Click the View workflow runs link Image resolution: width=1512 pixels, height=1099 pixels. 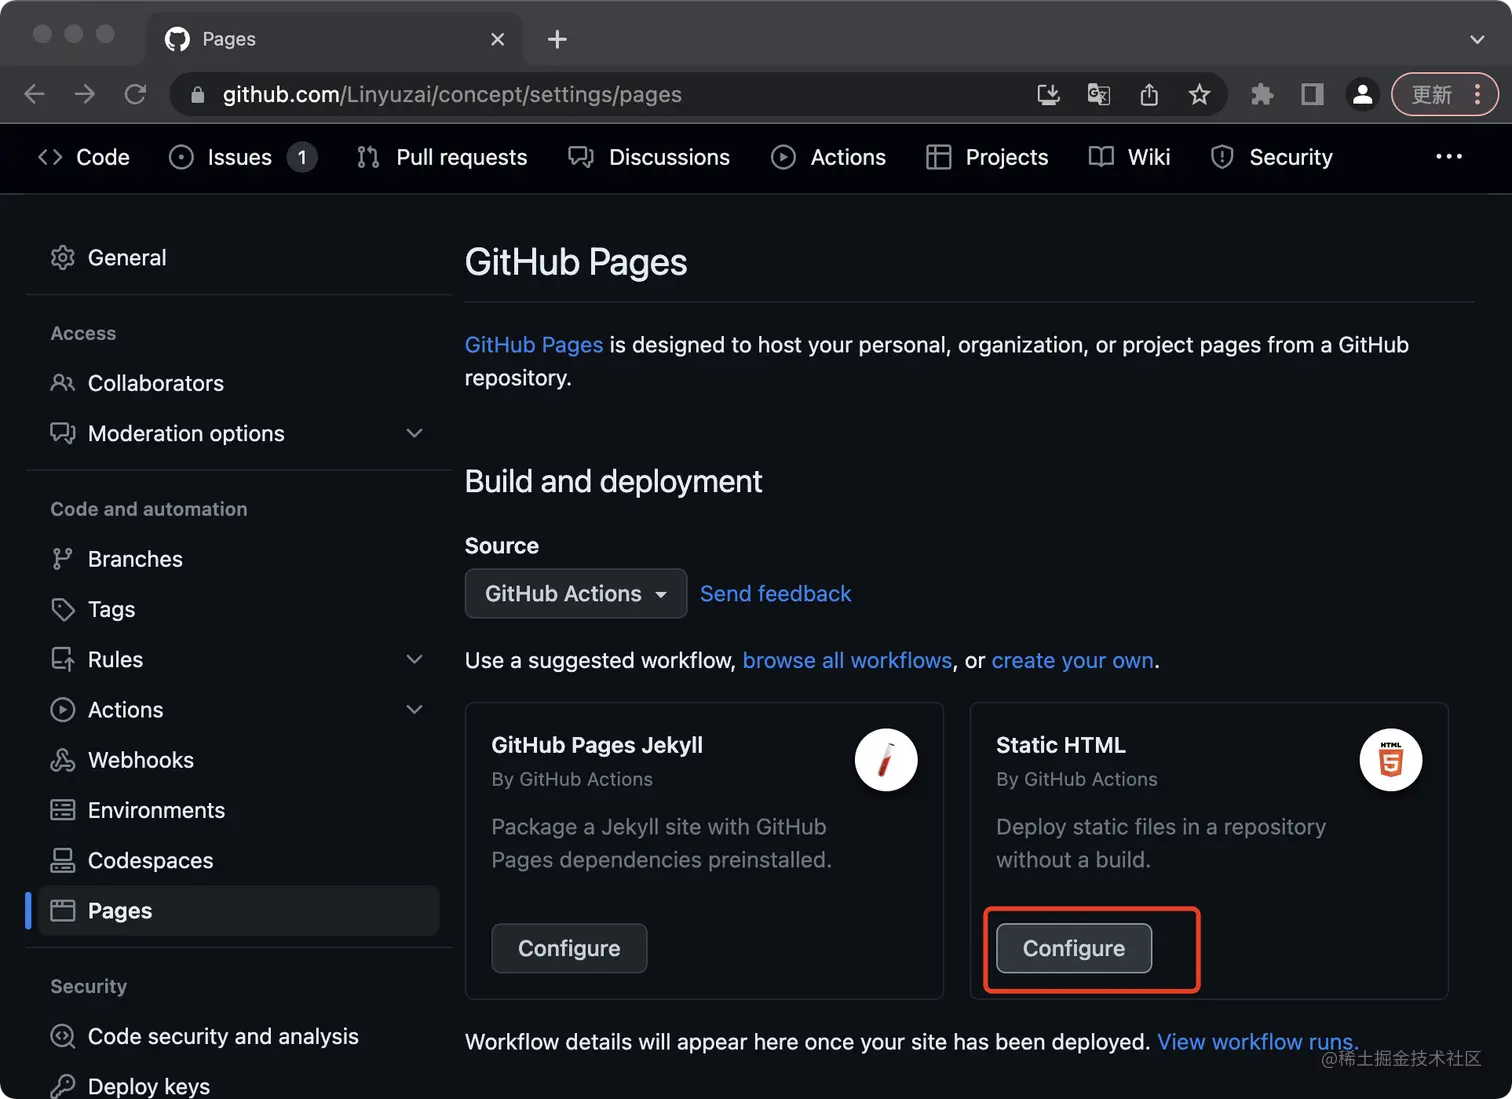[x=1257, y=1042]
